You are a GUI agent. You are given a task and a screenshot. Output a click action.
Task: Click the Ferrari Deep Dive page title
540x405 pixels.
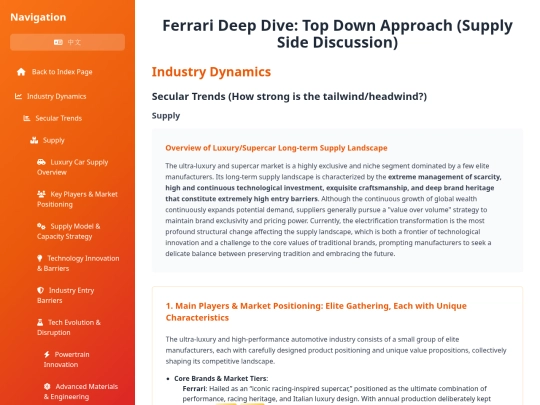point(337,34)
